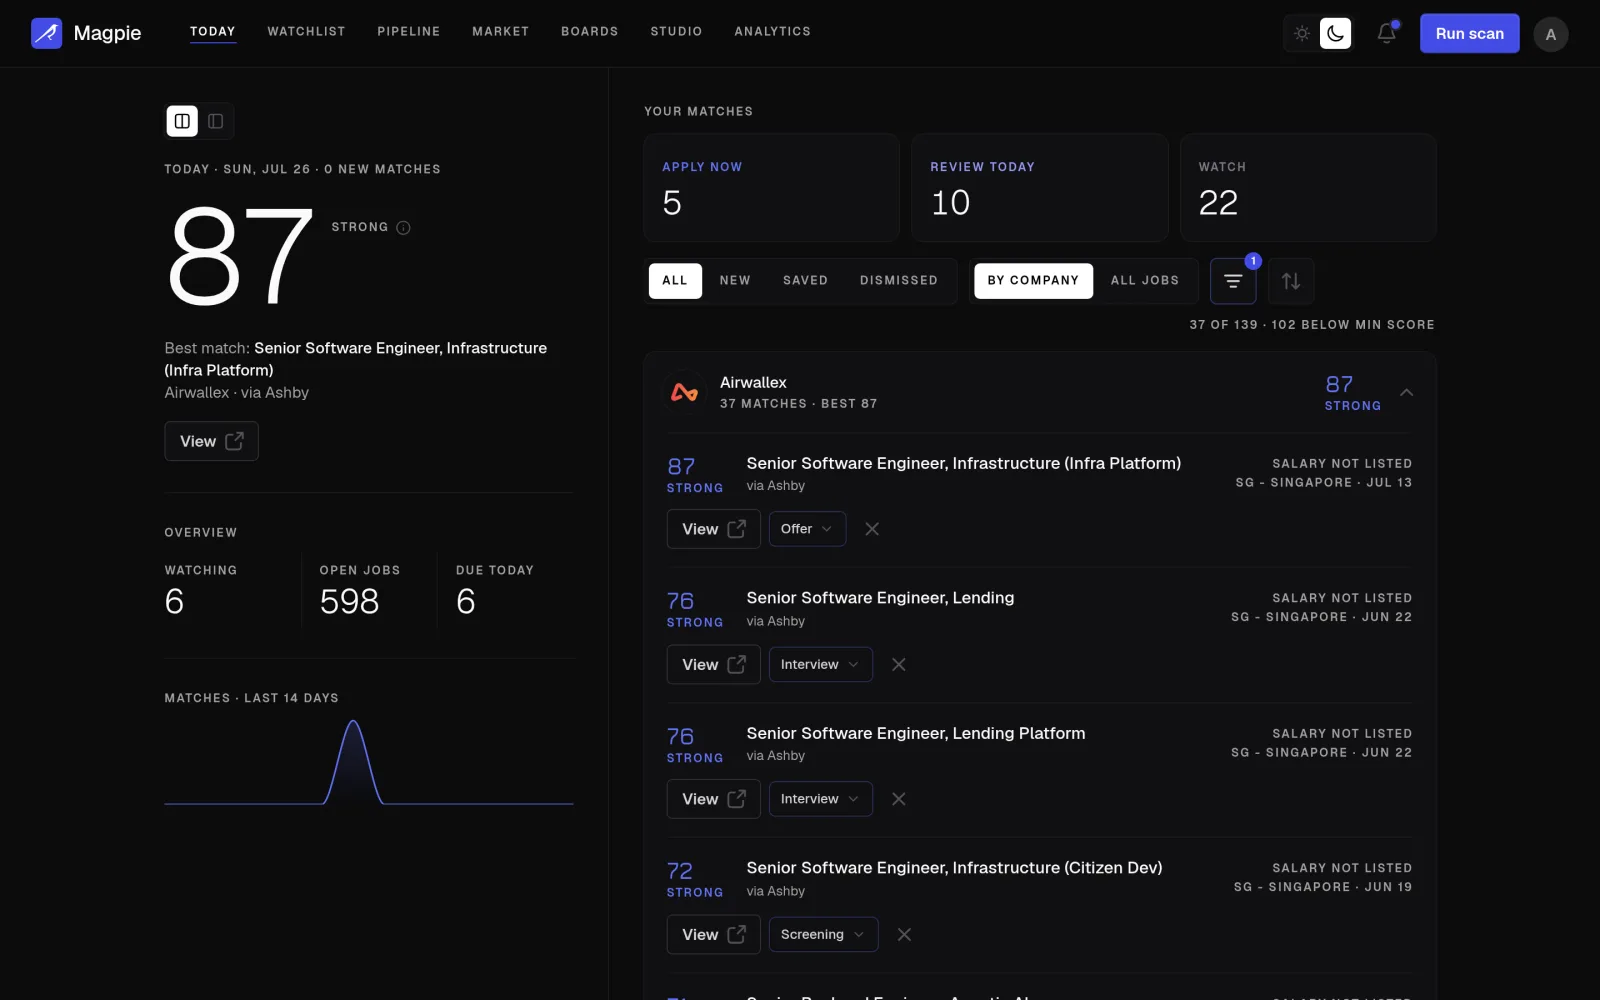This screenshot has width=1600, height=1000.
Task: Open the Apply Now card
Action: pyautogui.click(x=772, y=188)
